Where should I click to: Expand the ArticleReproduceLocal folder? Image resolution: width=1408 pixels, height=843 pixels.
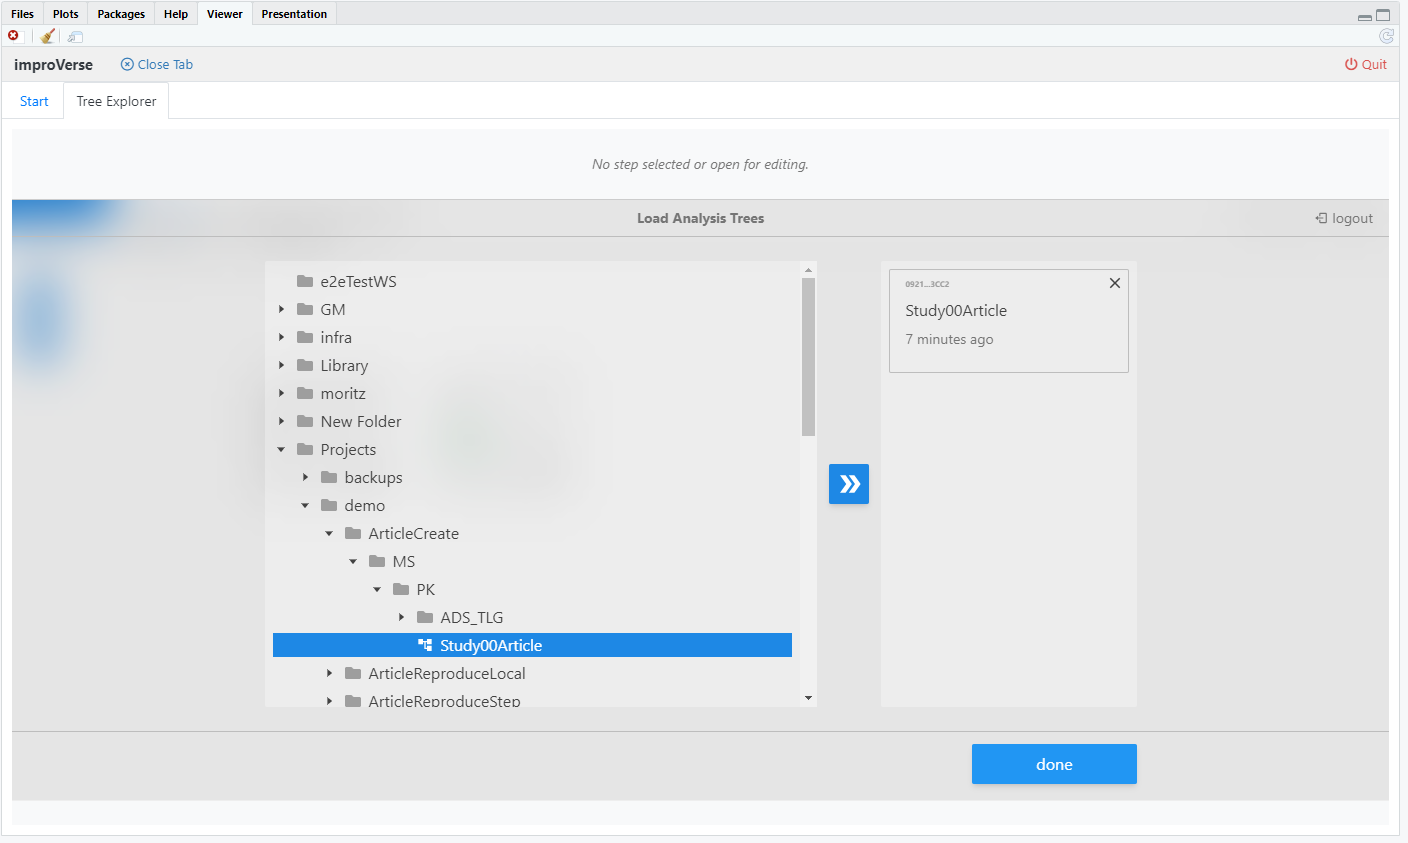329,674
